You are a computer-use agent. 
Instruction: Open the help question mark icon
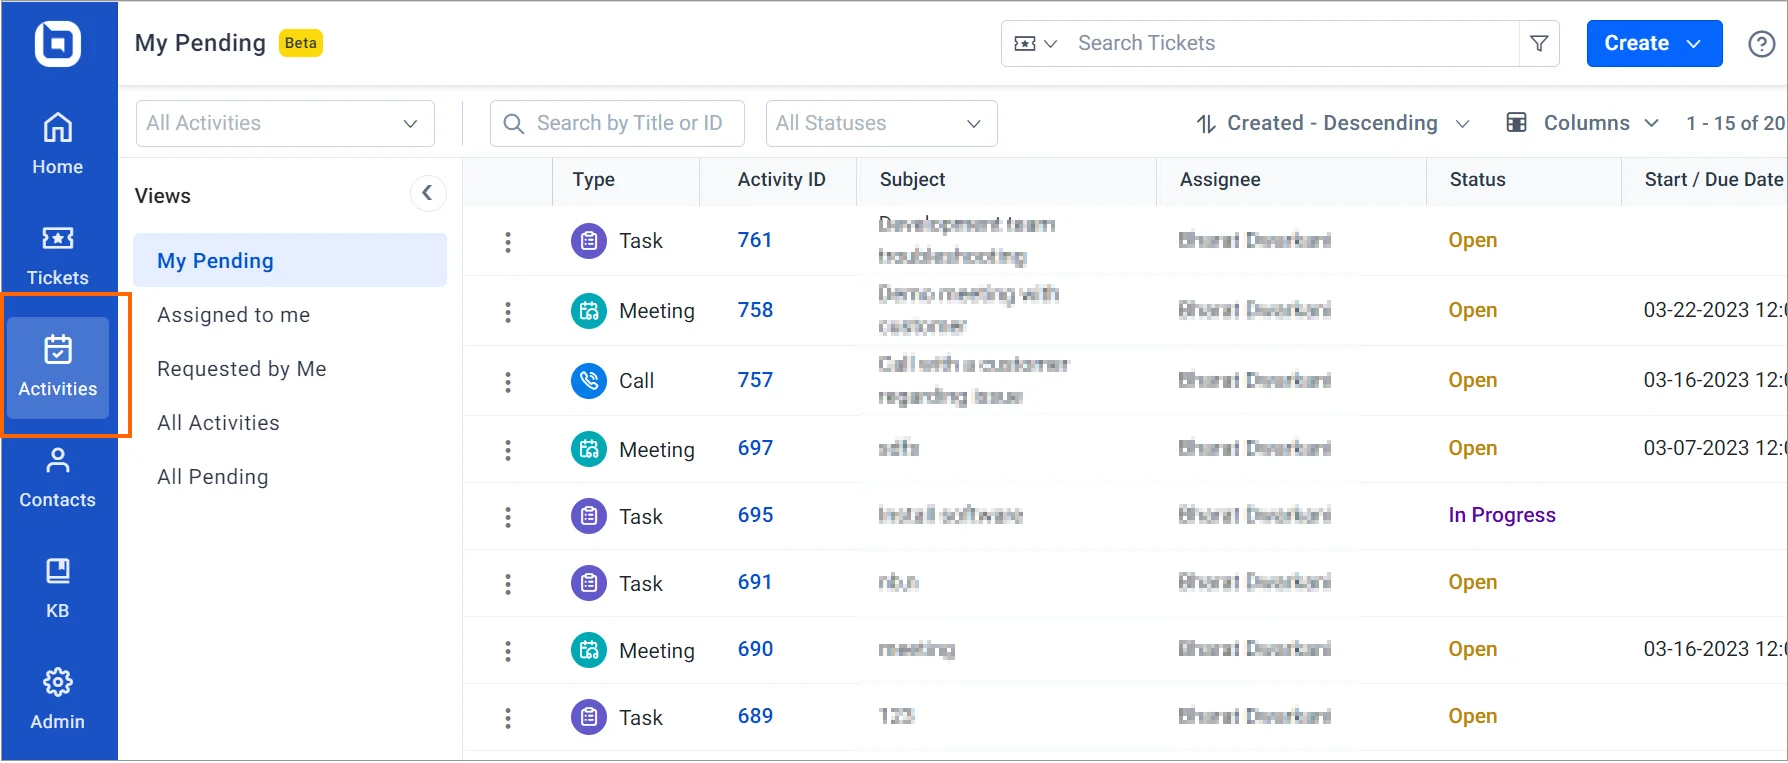1761,44
